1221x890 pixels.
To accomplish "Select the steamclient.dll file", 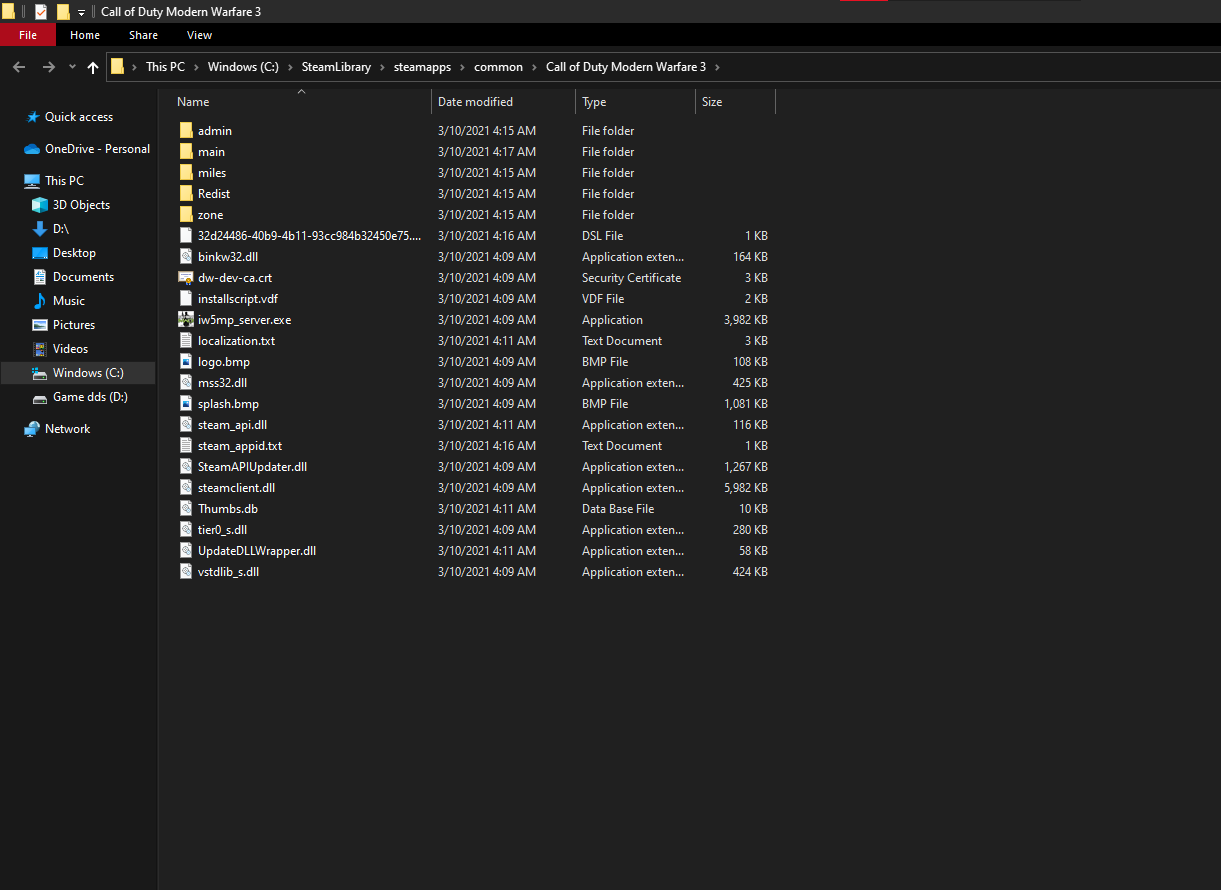I will coord(236,488).
